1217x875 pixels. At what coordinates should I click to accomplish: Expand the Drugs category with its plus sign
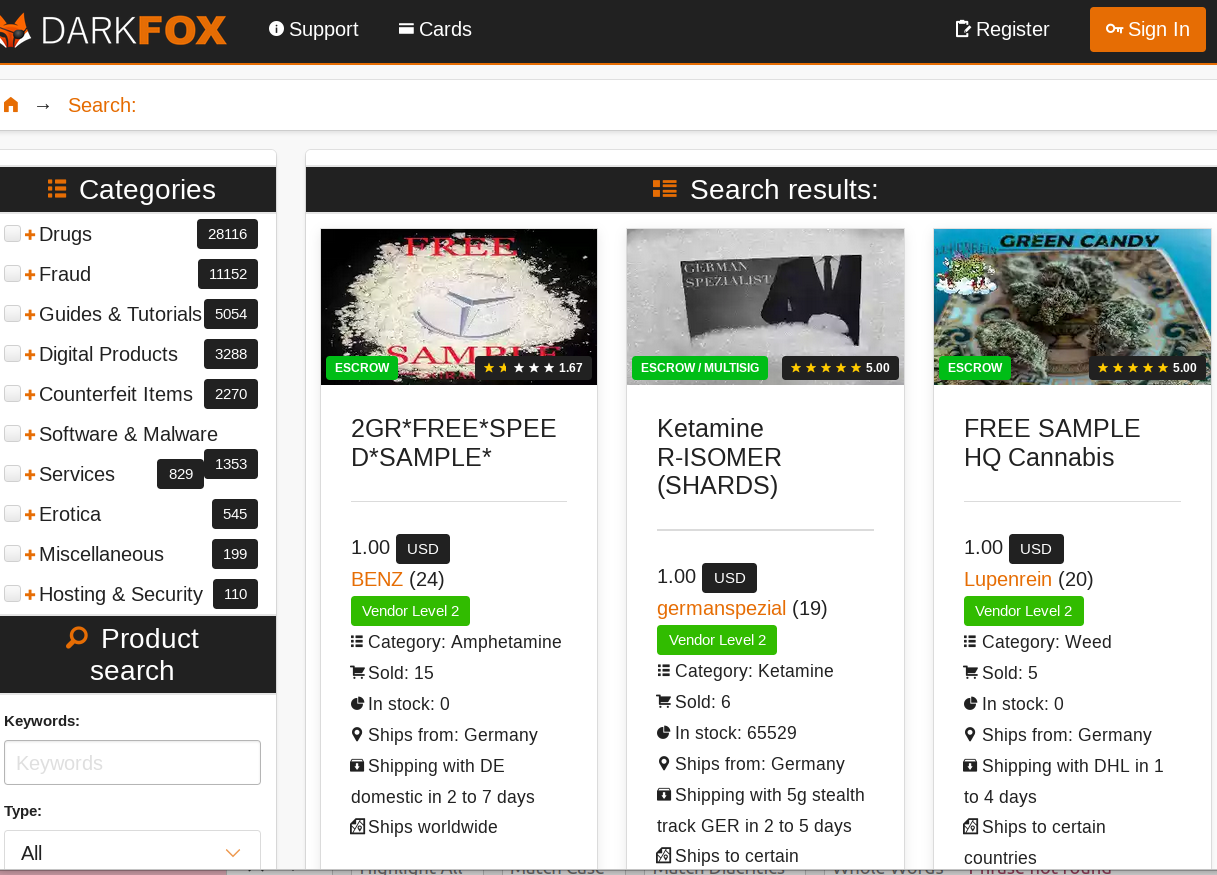[x=29, y=233]
